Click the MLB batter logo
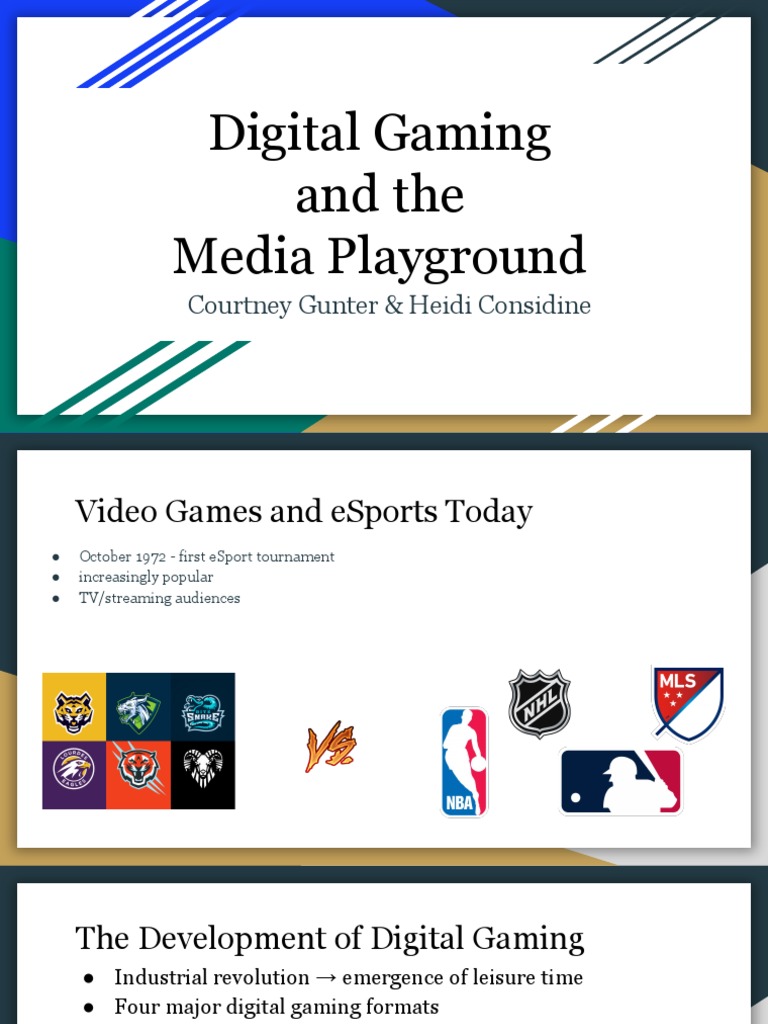 (x=621, y=782)
